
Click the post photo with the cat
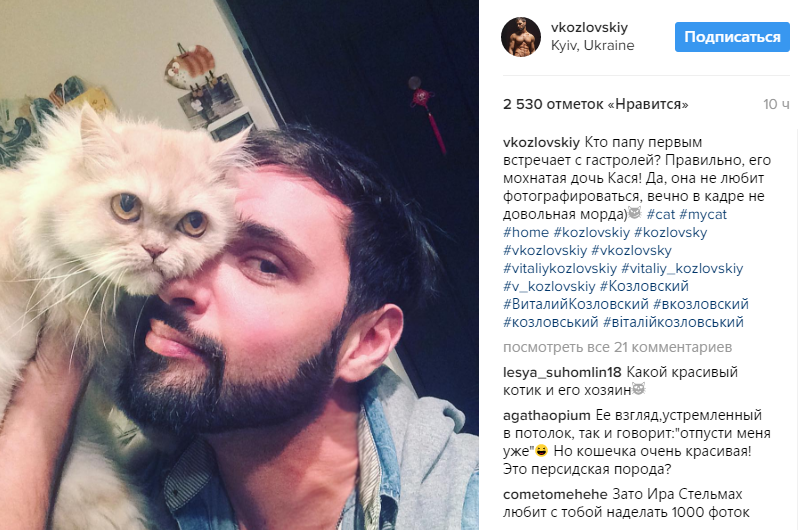(x=239, y=265)
